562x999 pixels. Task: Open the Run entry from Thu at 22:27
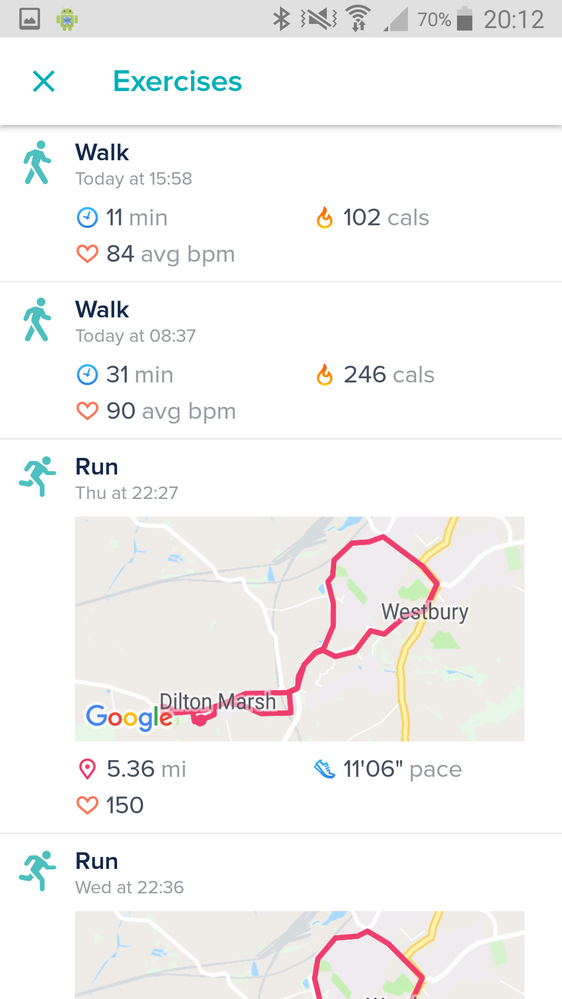281,636
